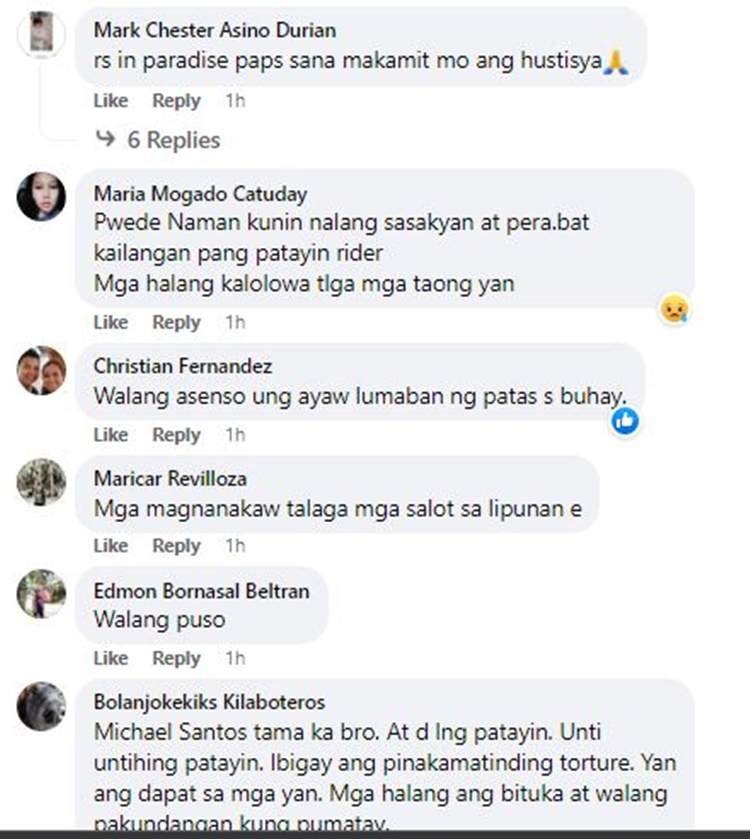Reply to Maricar Revilloza's comment
750x839 pixels.
[177, 546]
